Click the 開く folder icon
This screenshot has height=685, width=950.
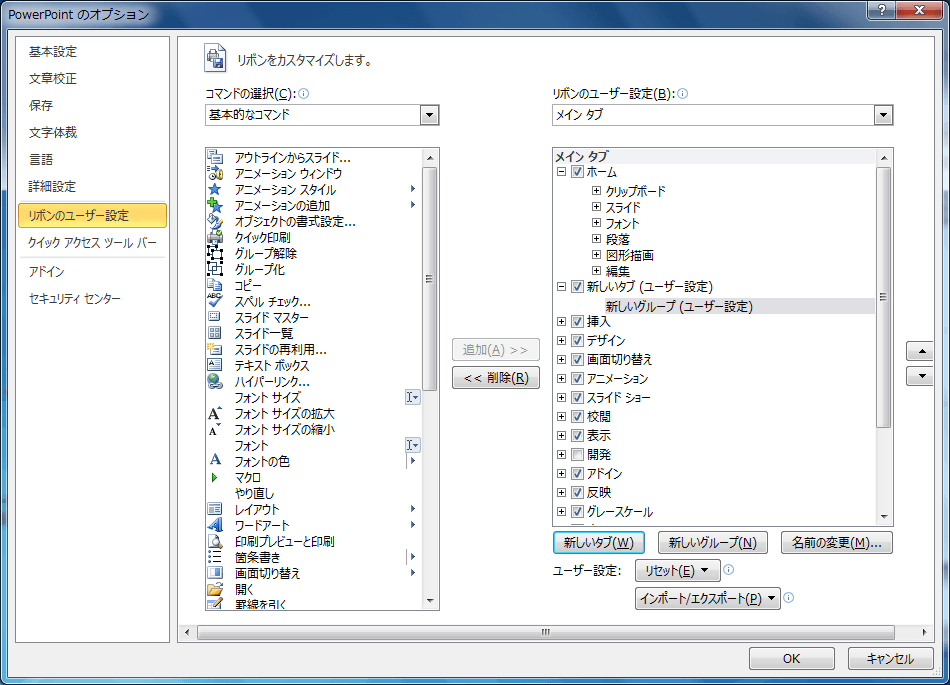point(215,589)
